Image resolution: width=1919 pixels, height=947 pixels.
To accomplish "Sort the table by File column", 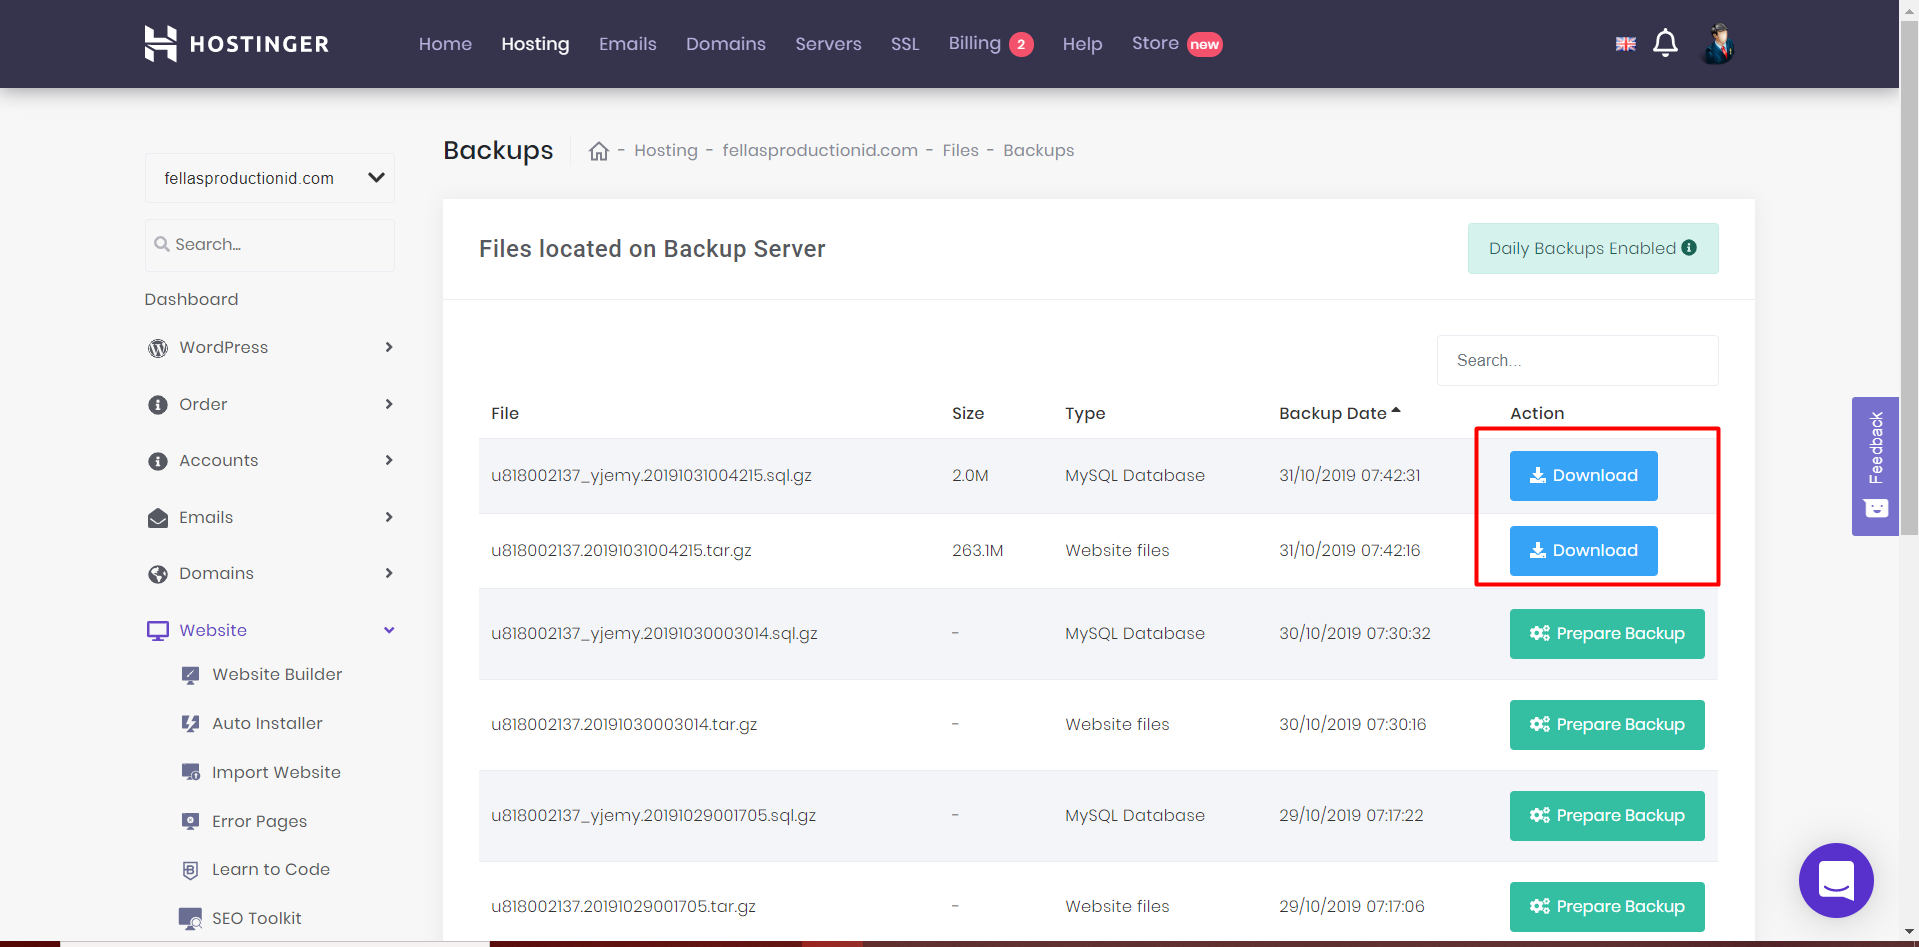I will pos(505,413).
